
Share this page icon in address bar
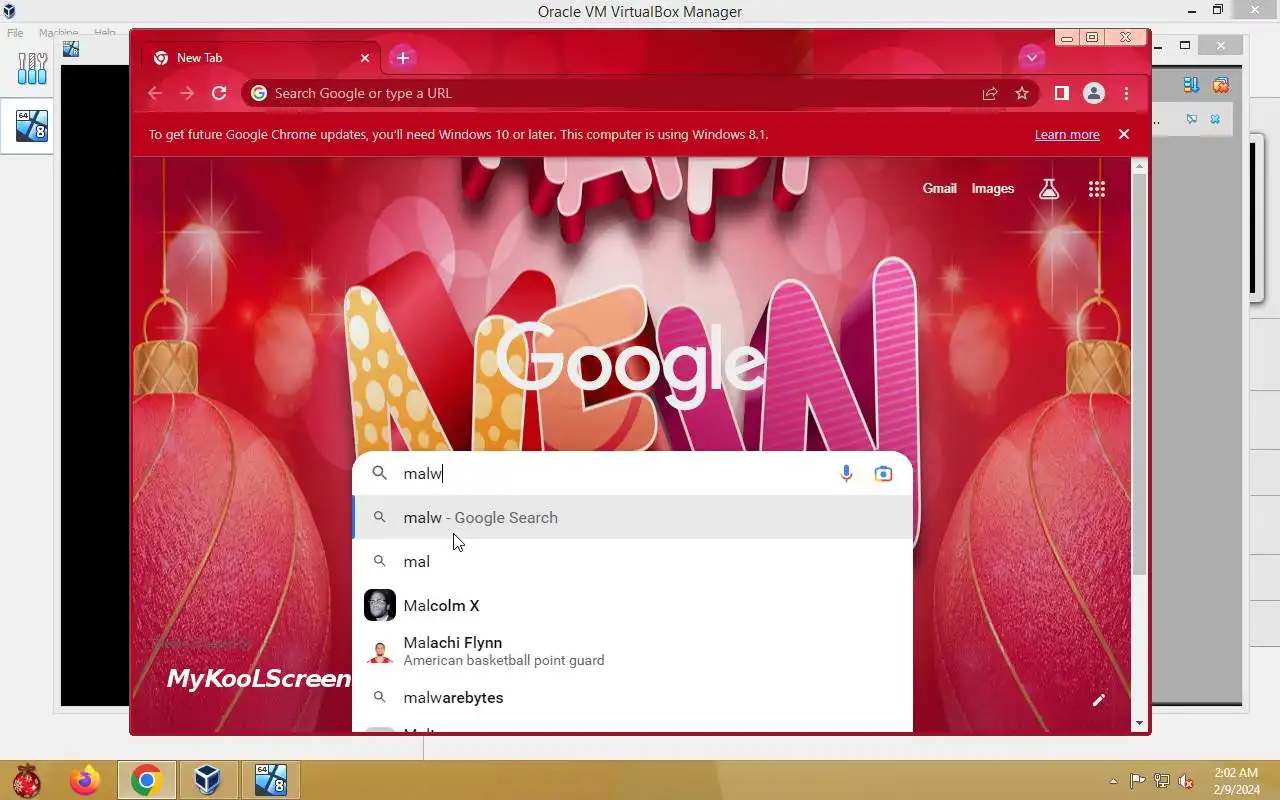click(990, 93)
